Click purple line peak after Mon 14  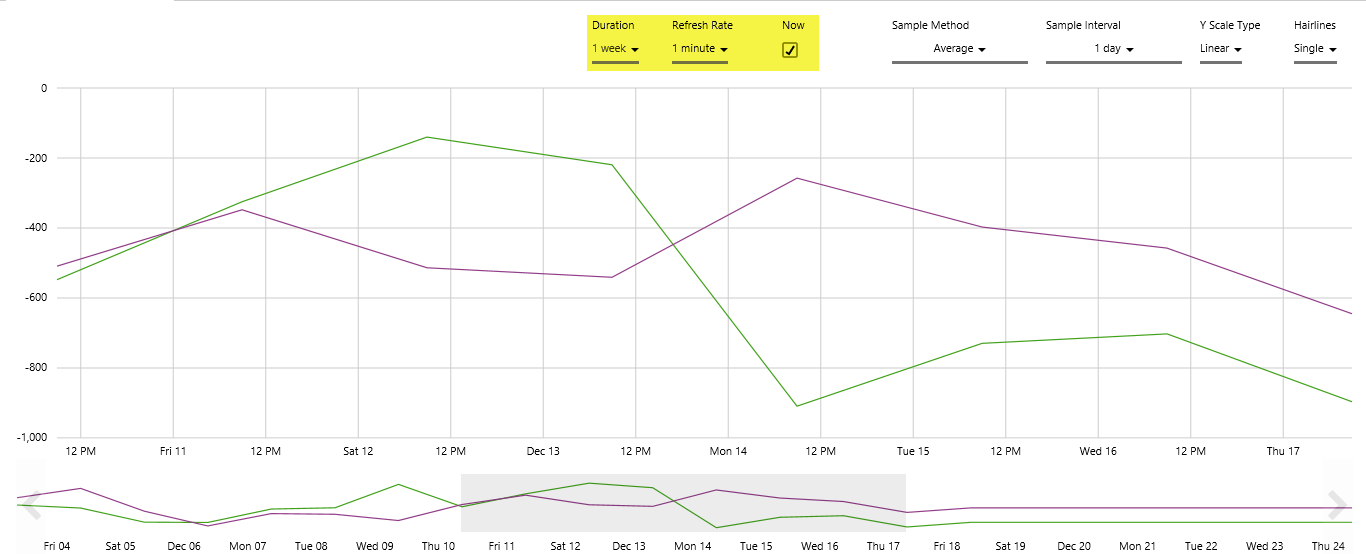pyautogui.click(x=797, y=178)
